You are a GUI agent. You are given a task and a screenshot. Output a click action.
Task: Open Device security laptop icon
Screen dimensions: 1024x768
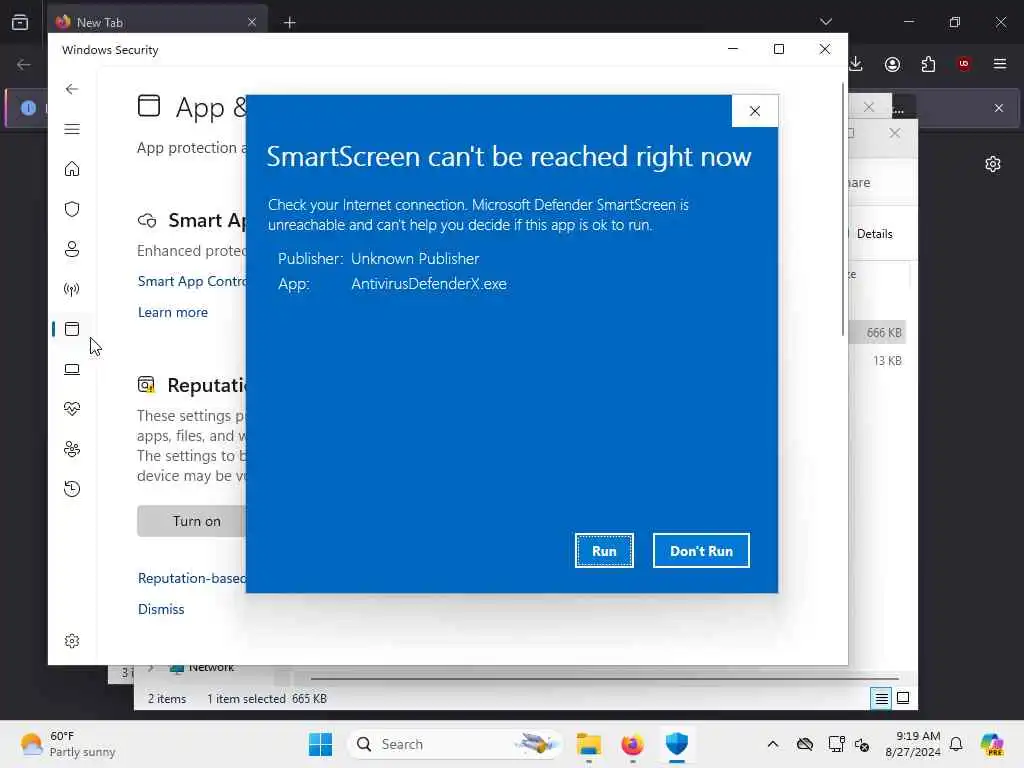72,369
